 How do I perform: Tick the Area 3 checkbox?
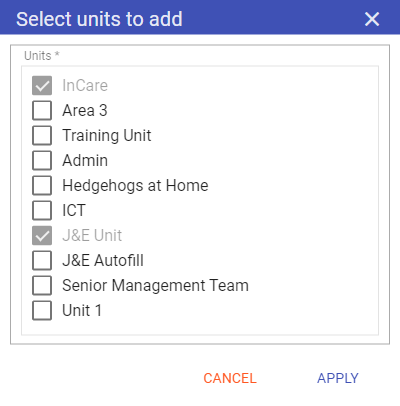(x=42, y=110)
